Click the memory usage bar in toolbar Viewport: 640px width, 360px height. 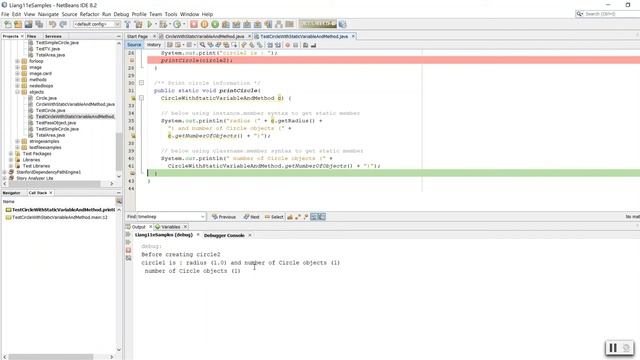[x=318, y=24]
